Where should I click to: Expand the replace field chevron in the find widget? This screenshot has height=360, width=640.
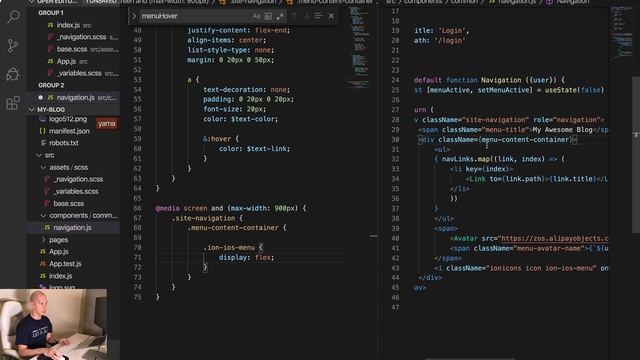(x=133, y=16)
